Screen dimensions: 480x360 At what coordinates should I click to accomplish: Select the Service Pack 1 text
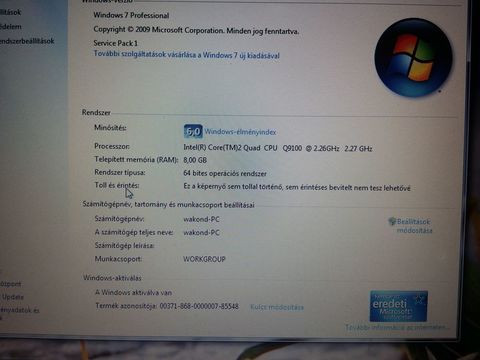point(116,43)
